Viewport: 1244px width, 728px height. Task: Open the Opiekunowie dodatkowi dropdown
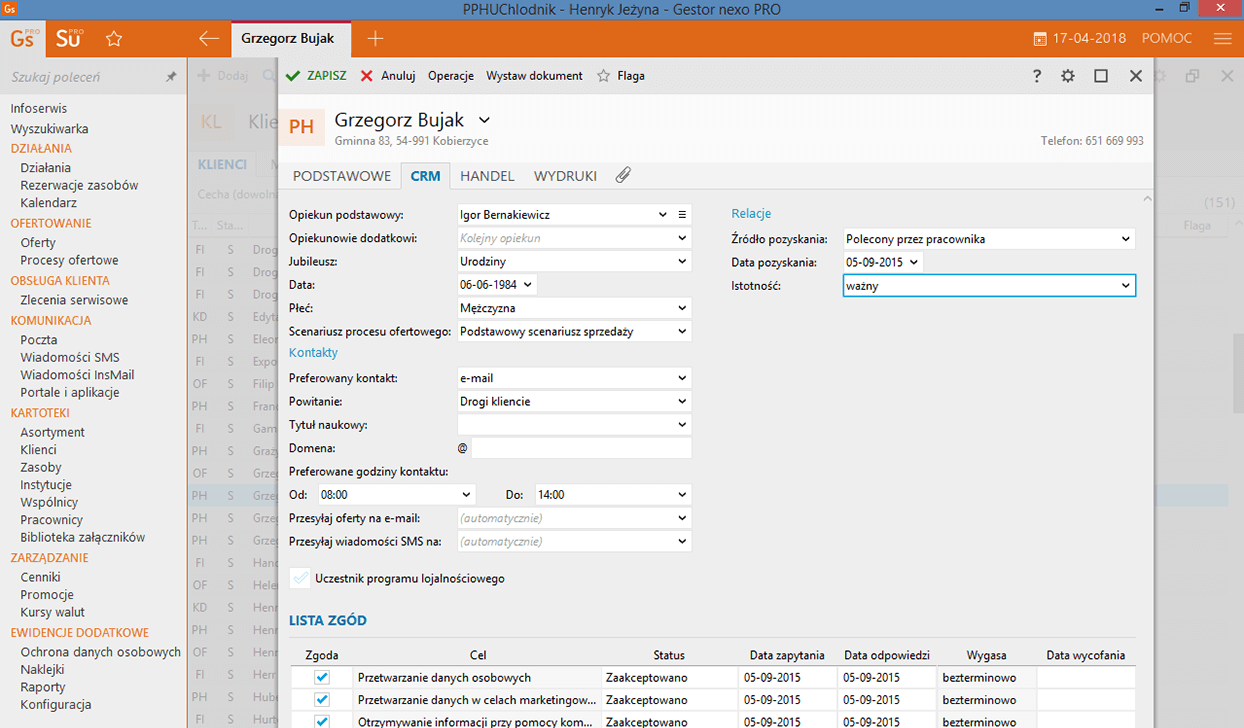[x=682, y=238]
